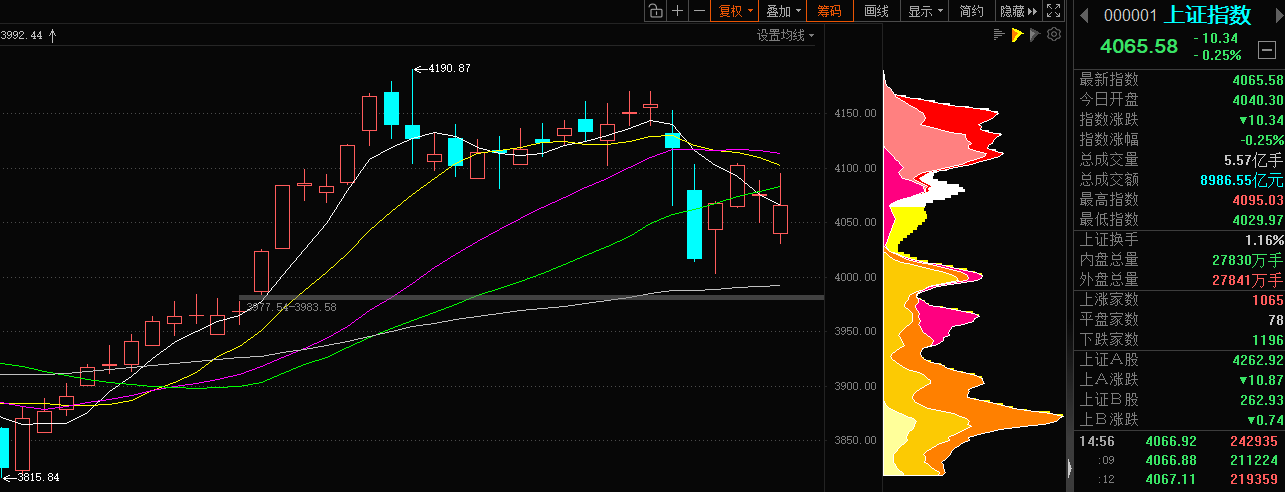
Task: Click the 4190.87 high price marker
Action: pos(448,68)
